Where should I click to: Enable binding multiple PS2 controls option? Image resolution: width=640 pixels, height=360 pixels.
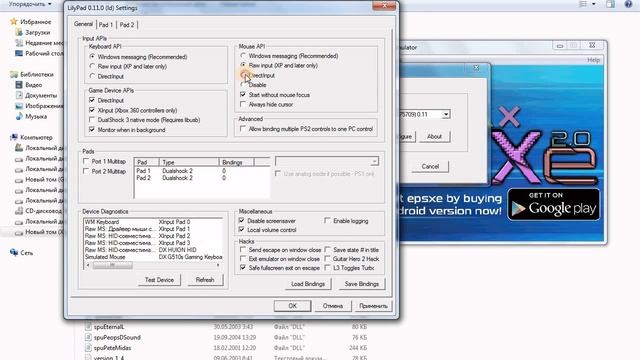click(x=243, y=129)
